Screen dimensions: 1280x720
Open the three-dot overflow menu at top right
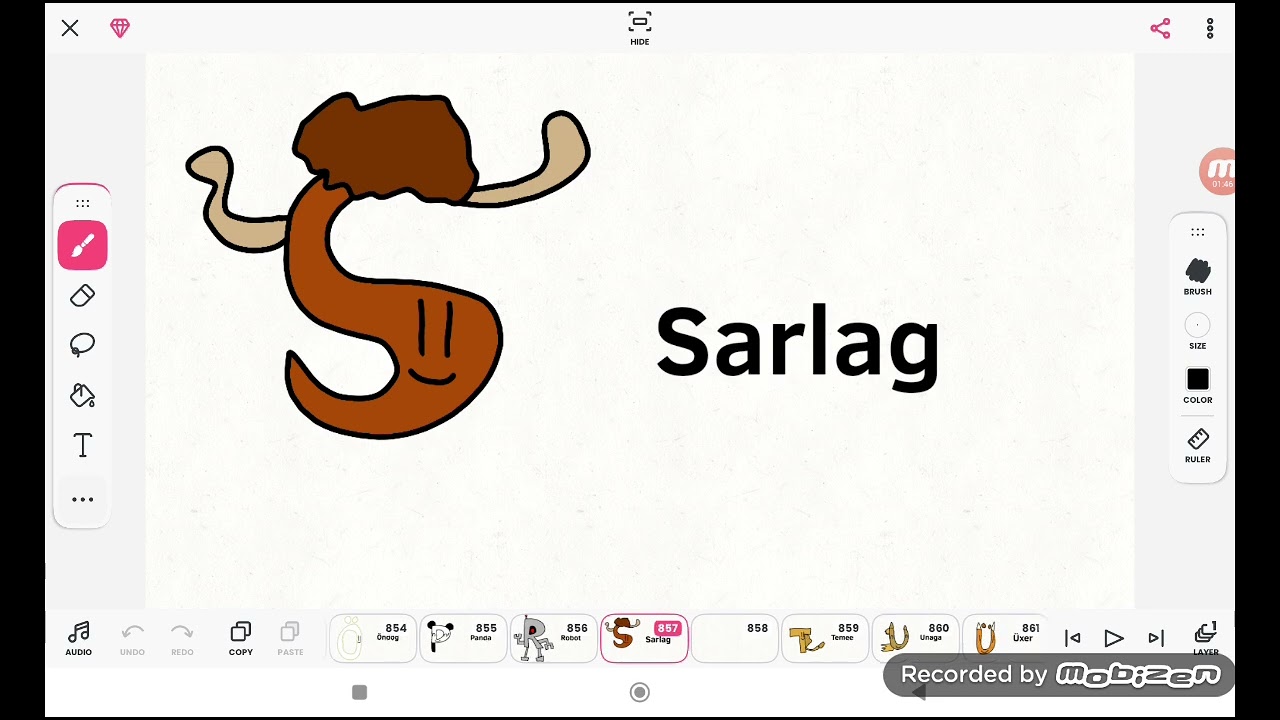coord(1210,28)
